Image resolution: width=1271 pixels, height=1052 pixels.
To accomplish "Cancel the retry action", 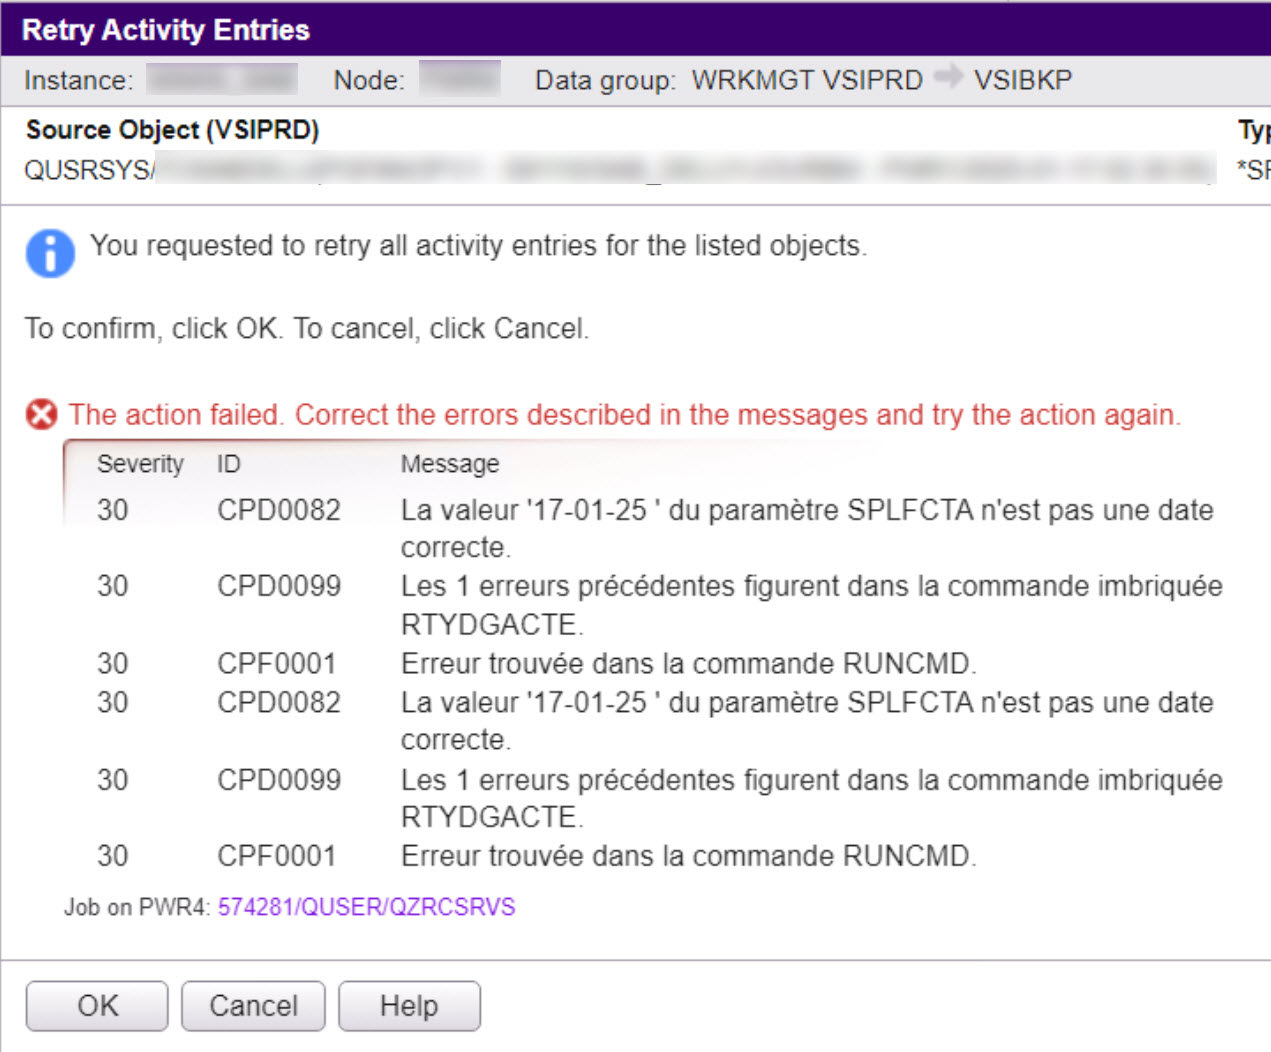I will click(252, 1006).
